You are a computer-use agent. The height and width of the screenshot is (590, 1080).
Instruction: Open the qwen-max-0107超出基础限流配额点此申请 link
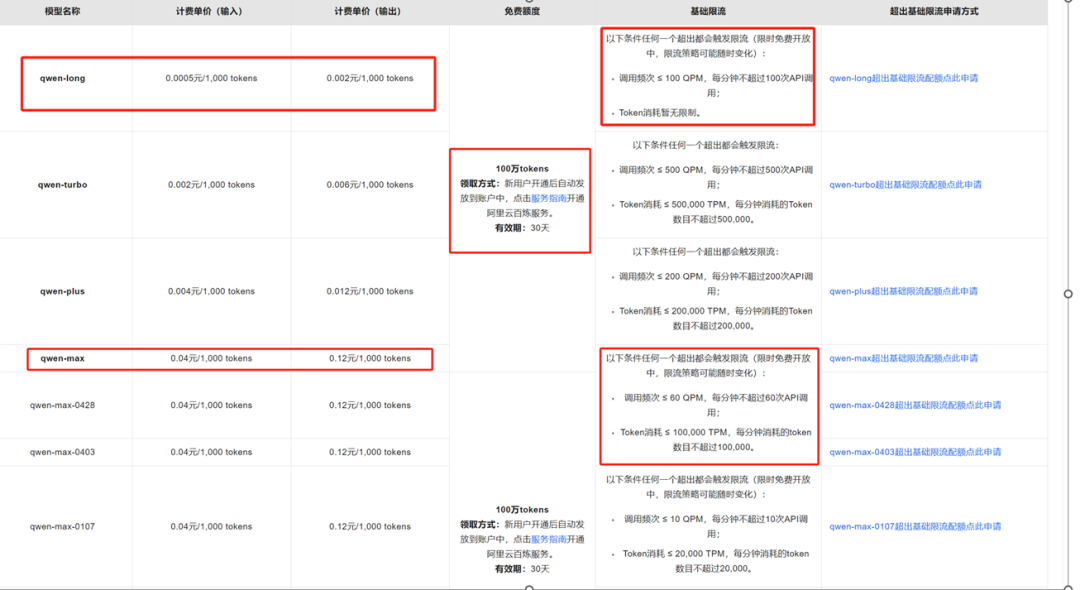[x=915, y=527]
